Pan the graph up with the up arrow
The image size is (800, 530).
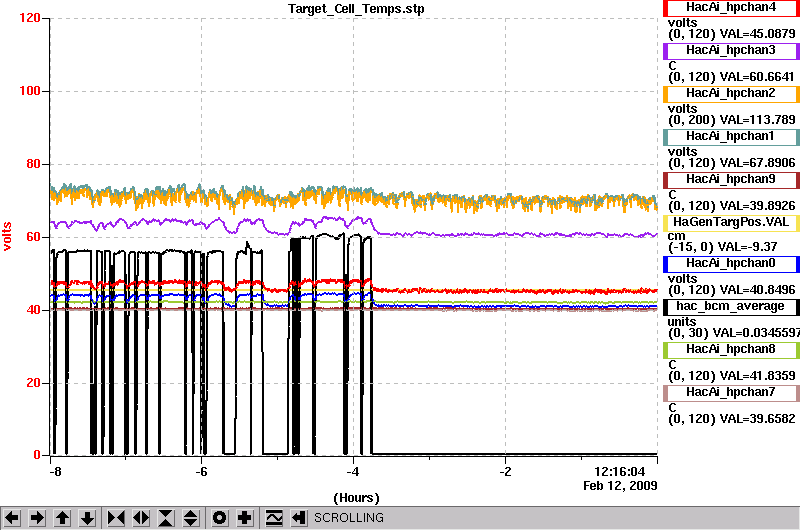(x=62, y=518)
